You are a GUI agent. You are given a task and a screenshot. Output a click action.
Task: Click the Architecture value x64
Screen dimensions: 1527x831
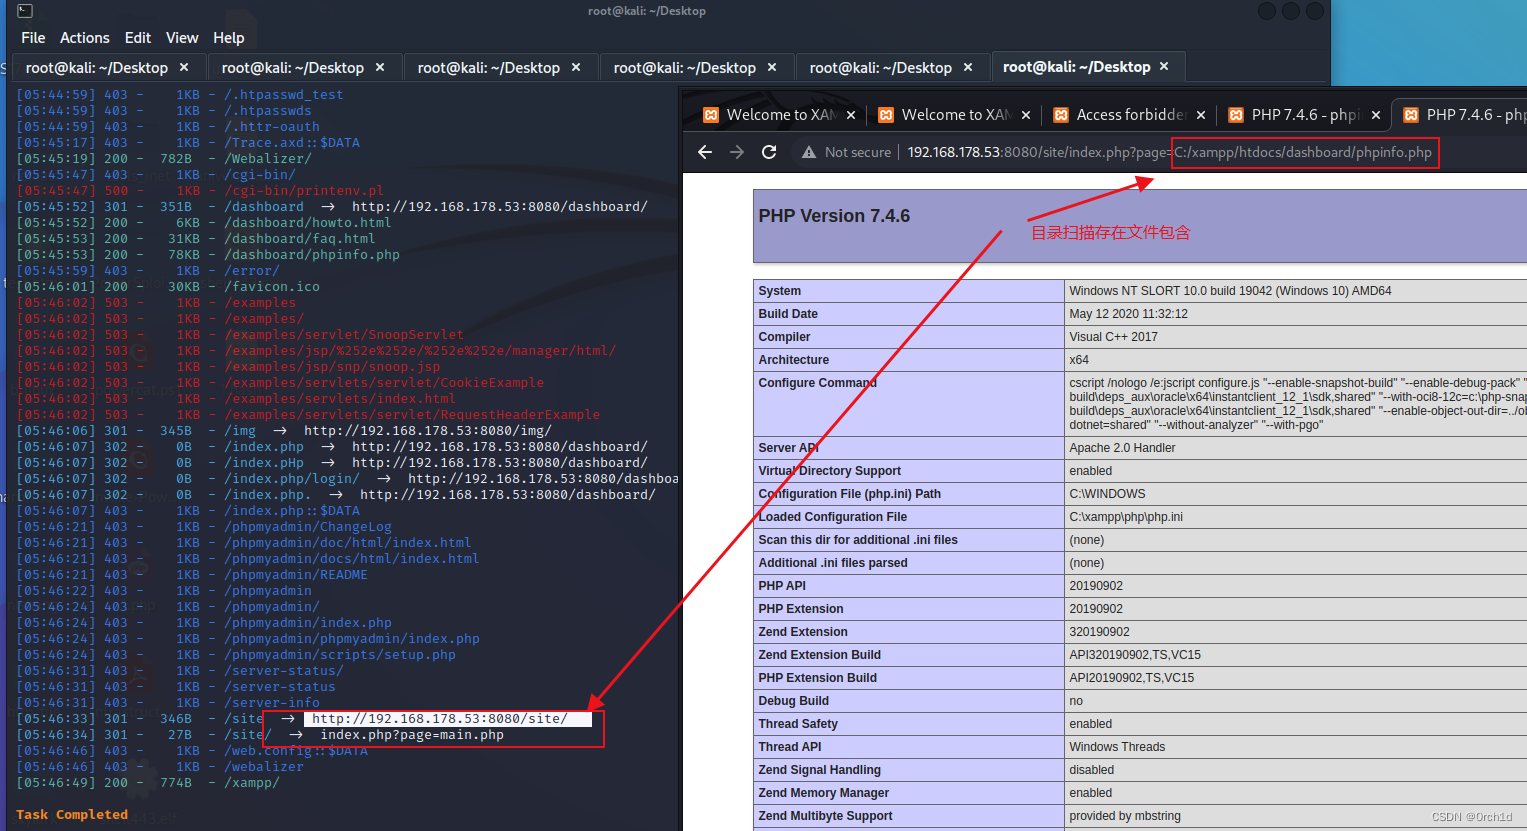tap(1079, 360)
